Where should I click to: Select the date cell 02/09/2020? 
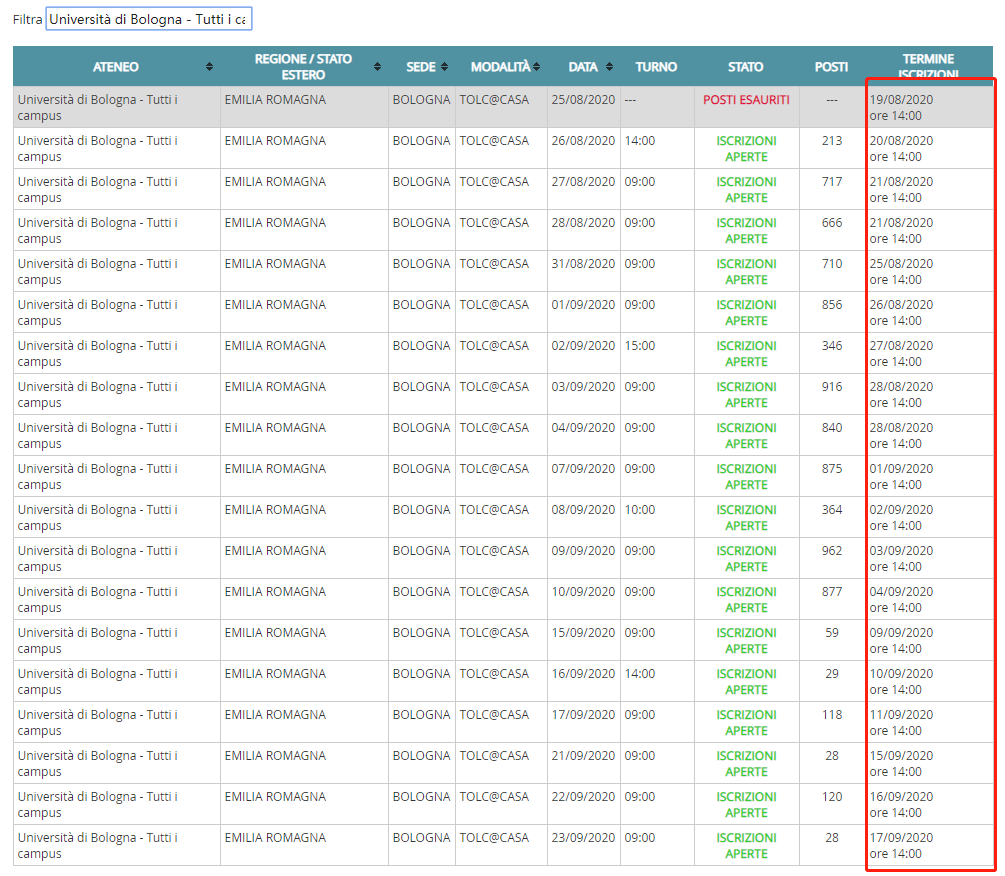pos(583,346)
